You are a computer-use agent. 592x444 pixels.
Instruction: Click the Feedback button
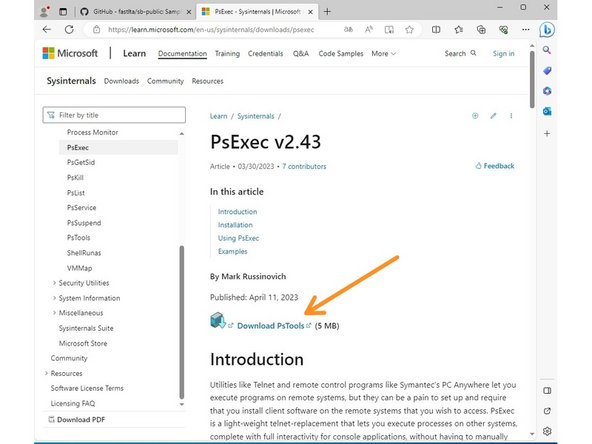click(495, 166)
